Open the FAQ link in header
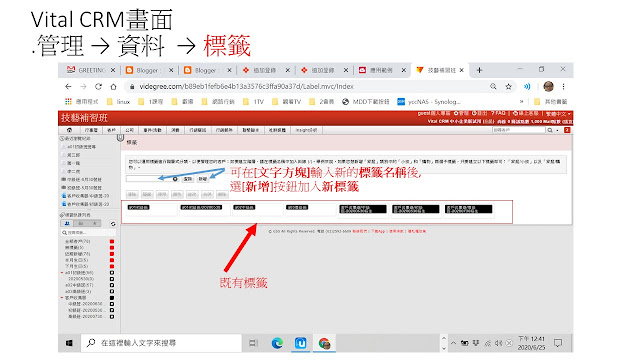The width and height of the screenshot is (640, 360). (499, 113)
